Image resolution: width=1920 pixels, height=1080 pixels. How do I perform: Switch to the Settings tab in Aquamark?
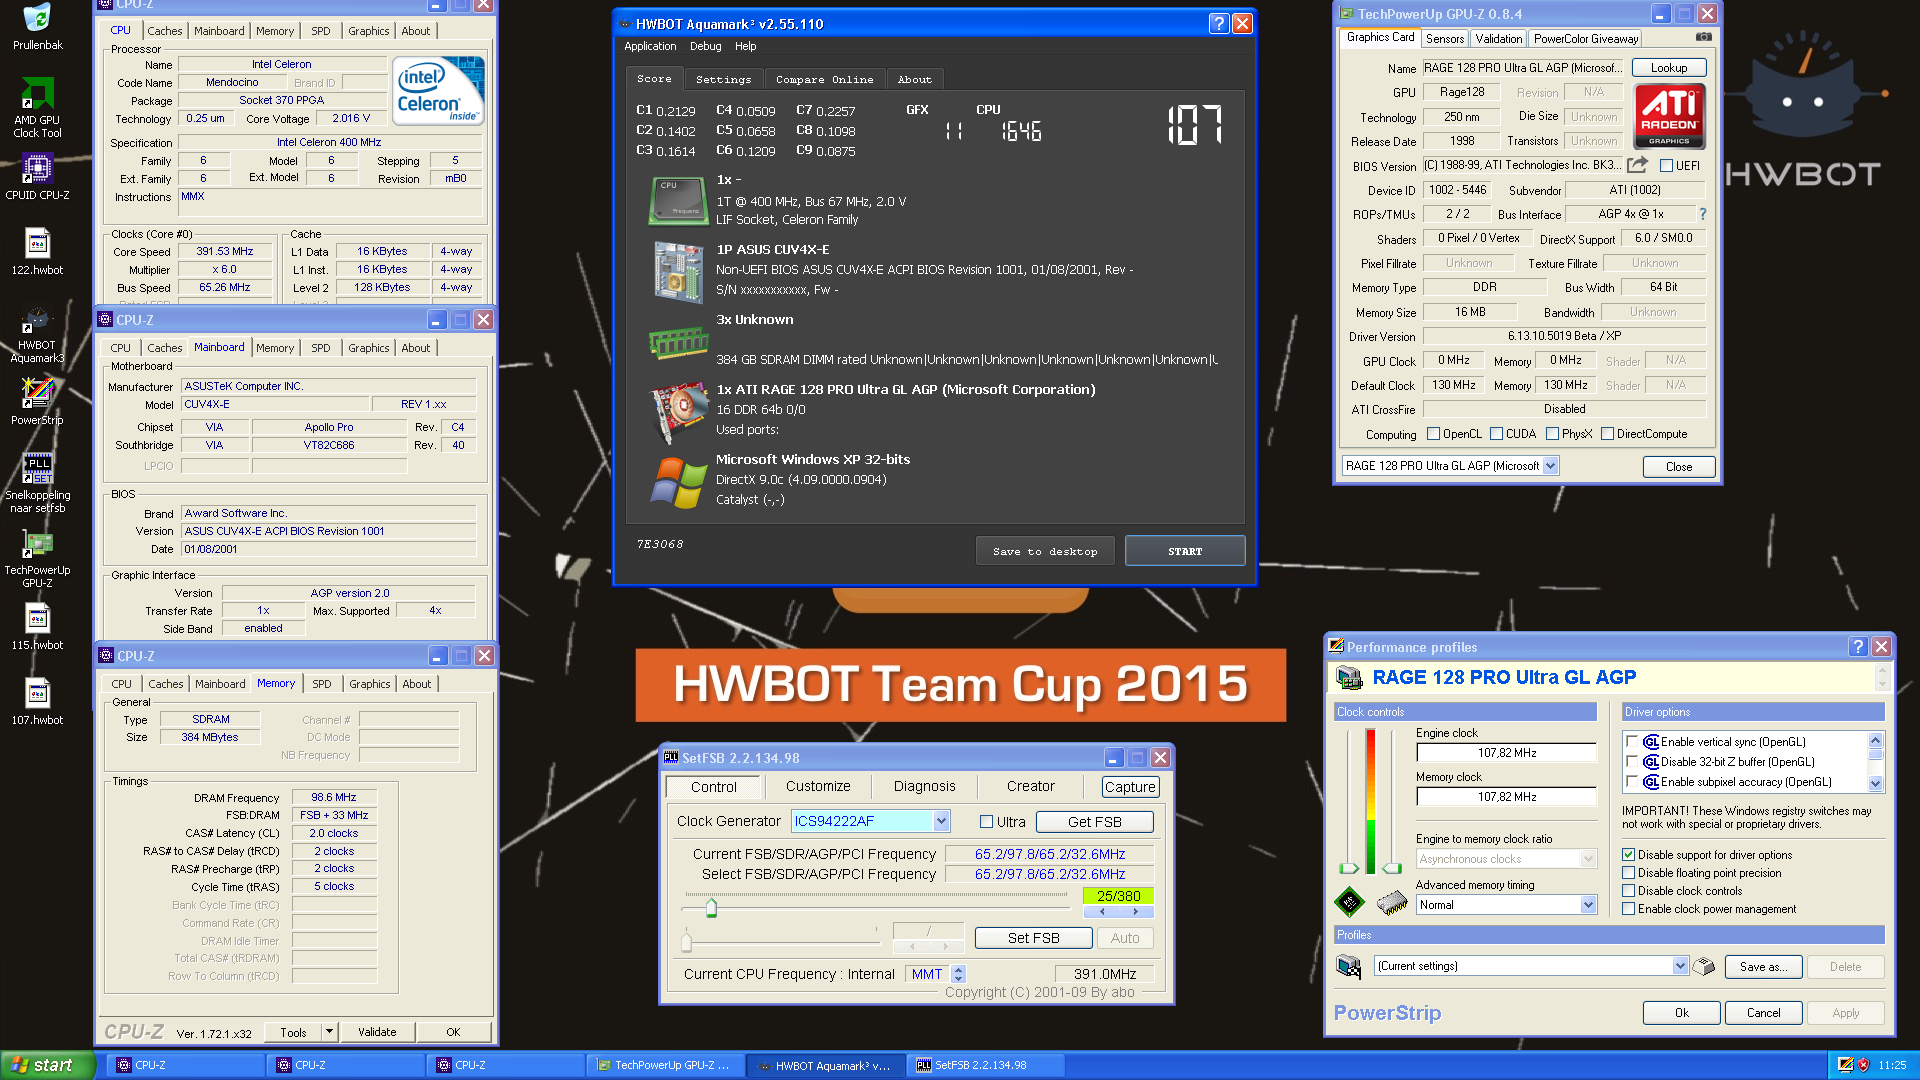723,79
